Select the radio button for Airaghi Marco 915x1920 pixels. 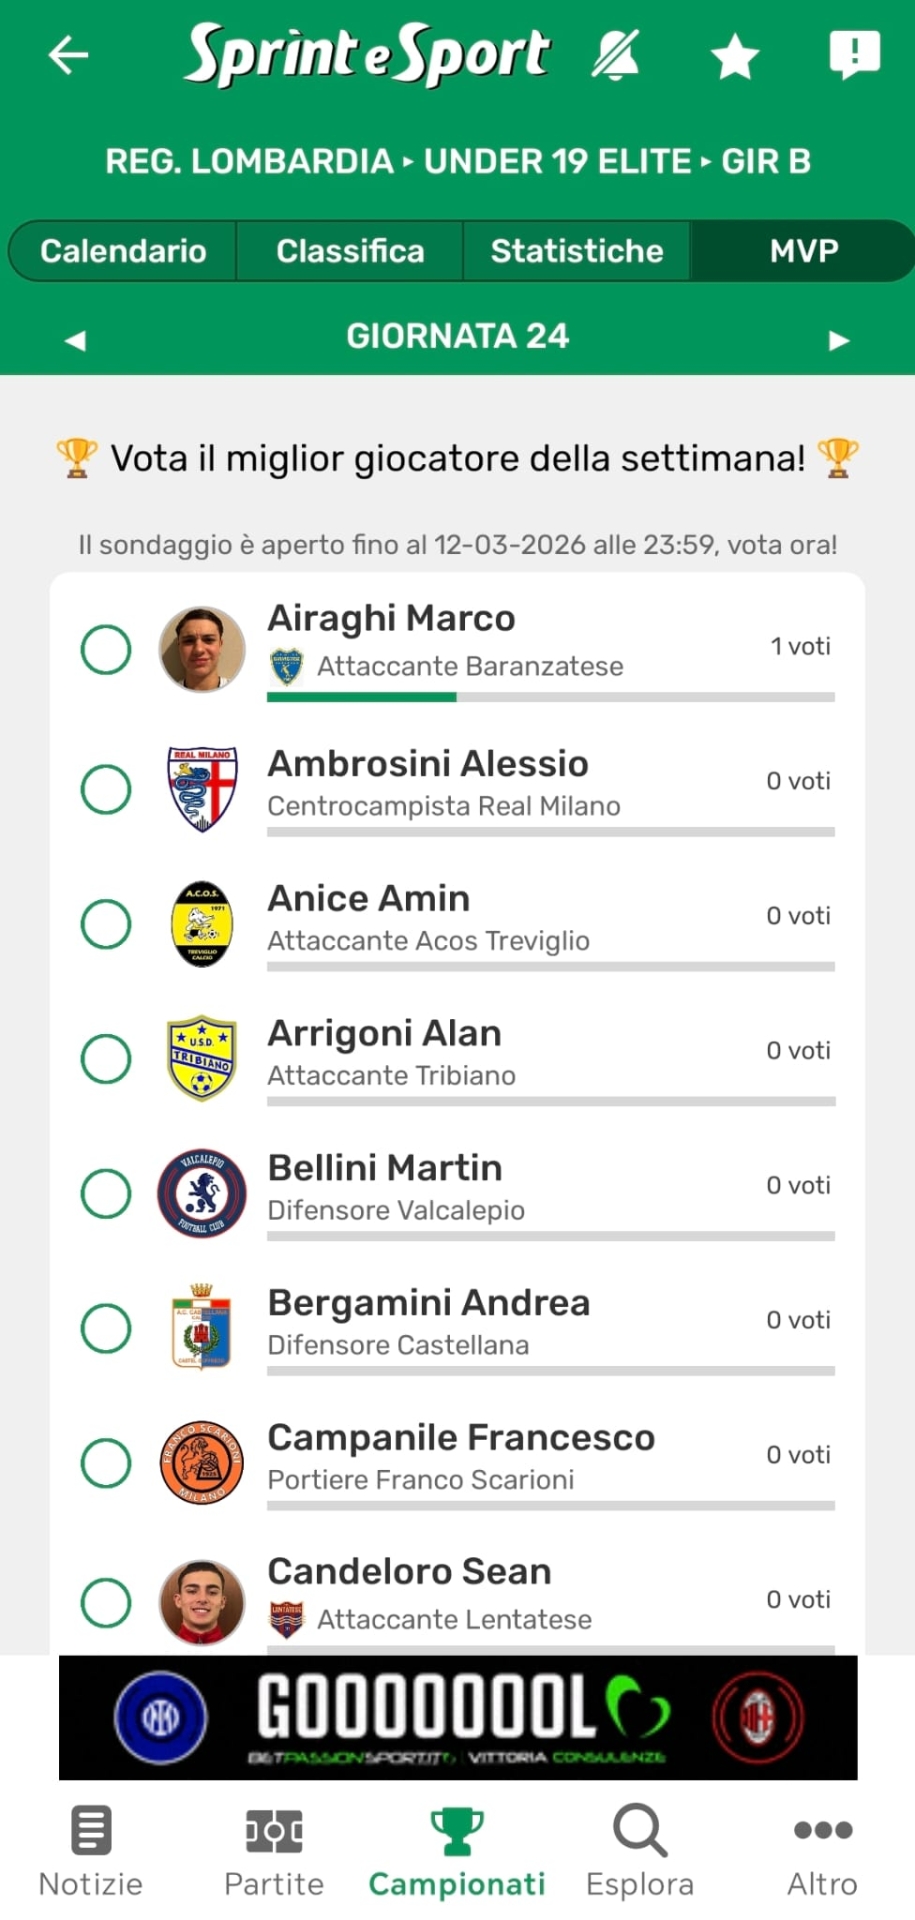(106, 650)
